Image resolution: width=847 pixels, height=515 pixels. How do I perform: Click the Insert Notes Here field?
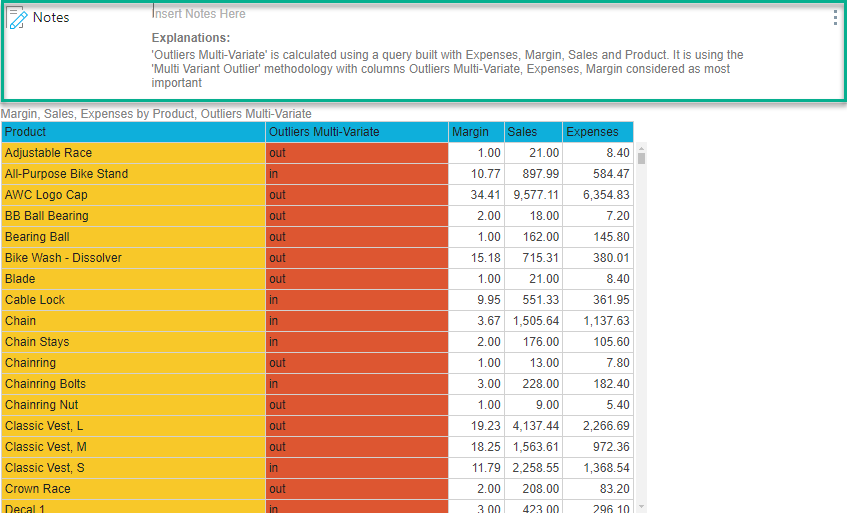click(200, 14)
